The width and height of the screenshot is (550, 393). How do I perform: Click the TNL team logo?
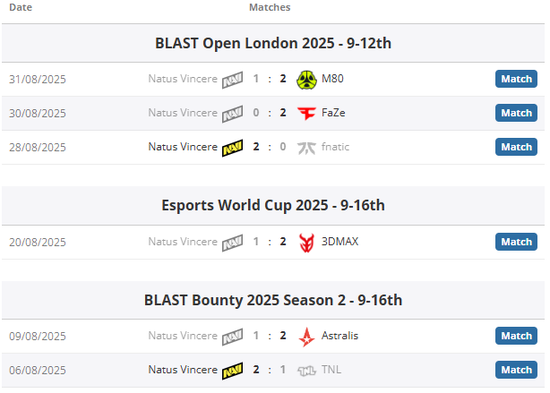tap(307, 371)
